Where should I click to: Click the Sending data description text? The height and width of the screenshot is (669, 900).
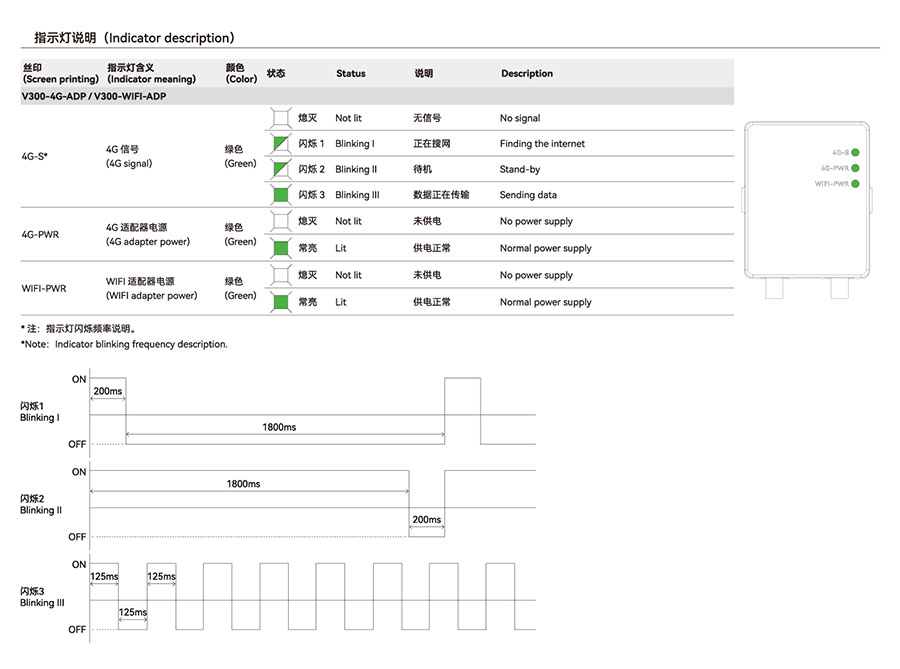pos(529,195)
